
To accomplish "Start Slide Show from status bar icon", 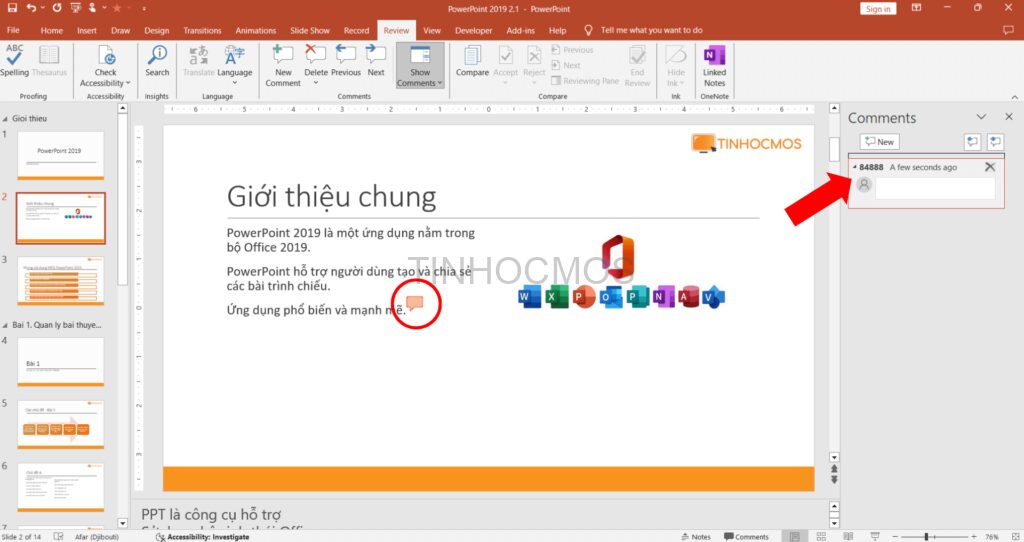I will coord(874,536).
